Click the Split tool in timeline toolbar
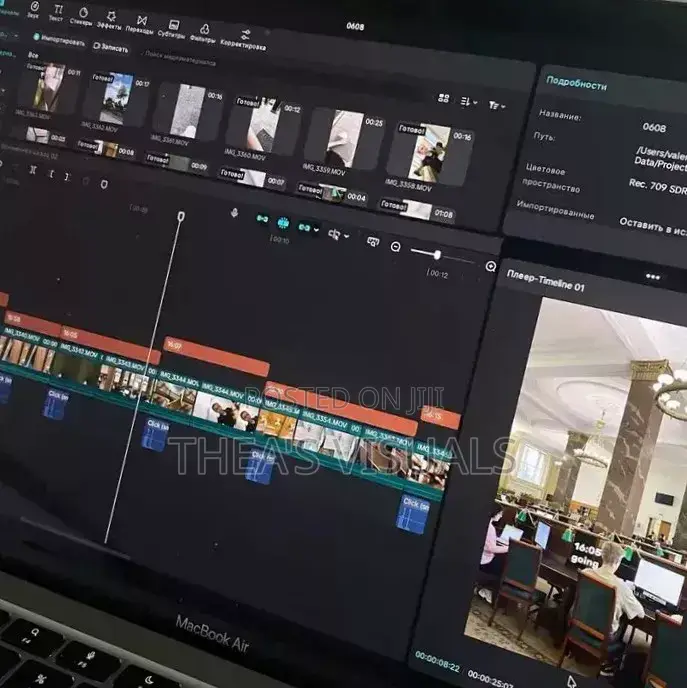Screen dimensions: 687x688 33,170
